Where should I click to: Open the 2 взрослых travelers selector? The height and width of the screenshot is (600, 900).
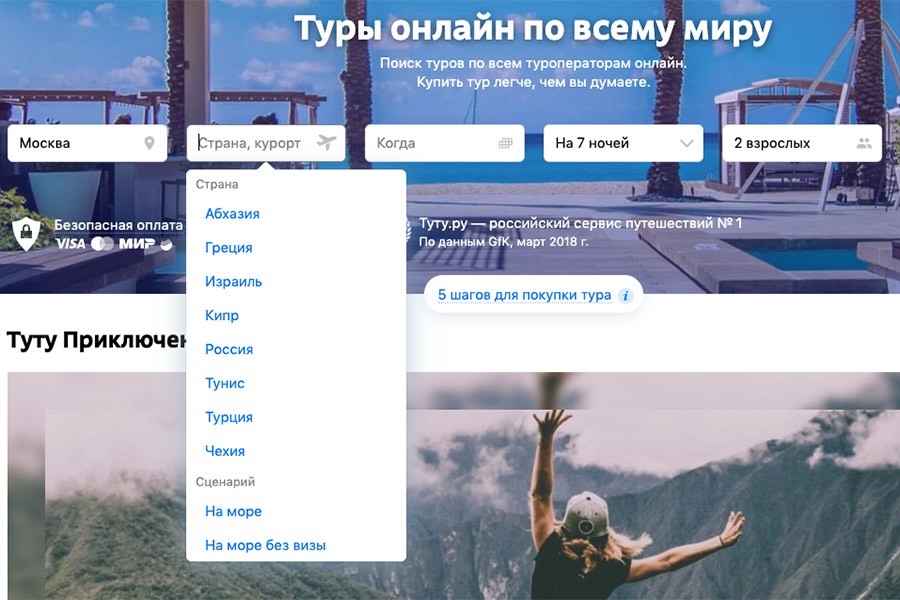click(802, 143)
